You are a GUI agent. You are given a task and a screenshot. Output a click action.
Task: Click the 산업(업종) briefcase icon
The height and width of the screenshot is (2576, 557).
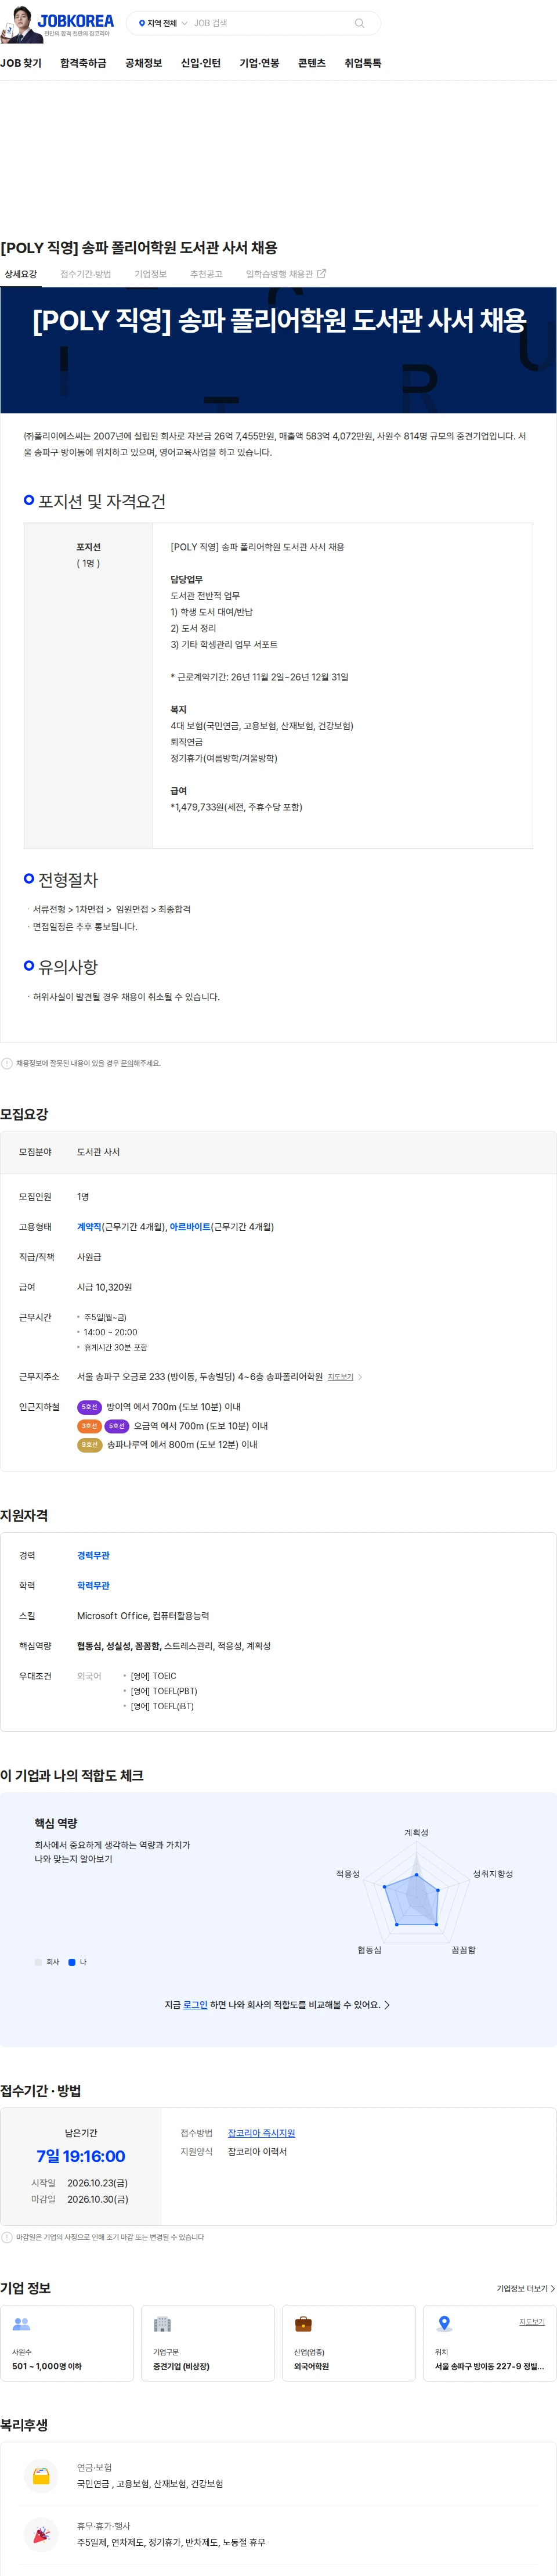pyautogui.click(x=303, y=2324)
